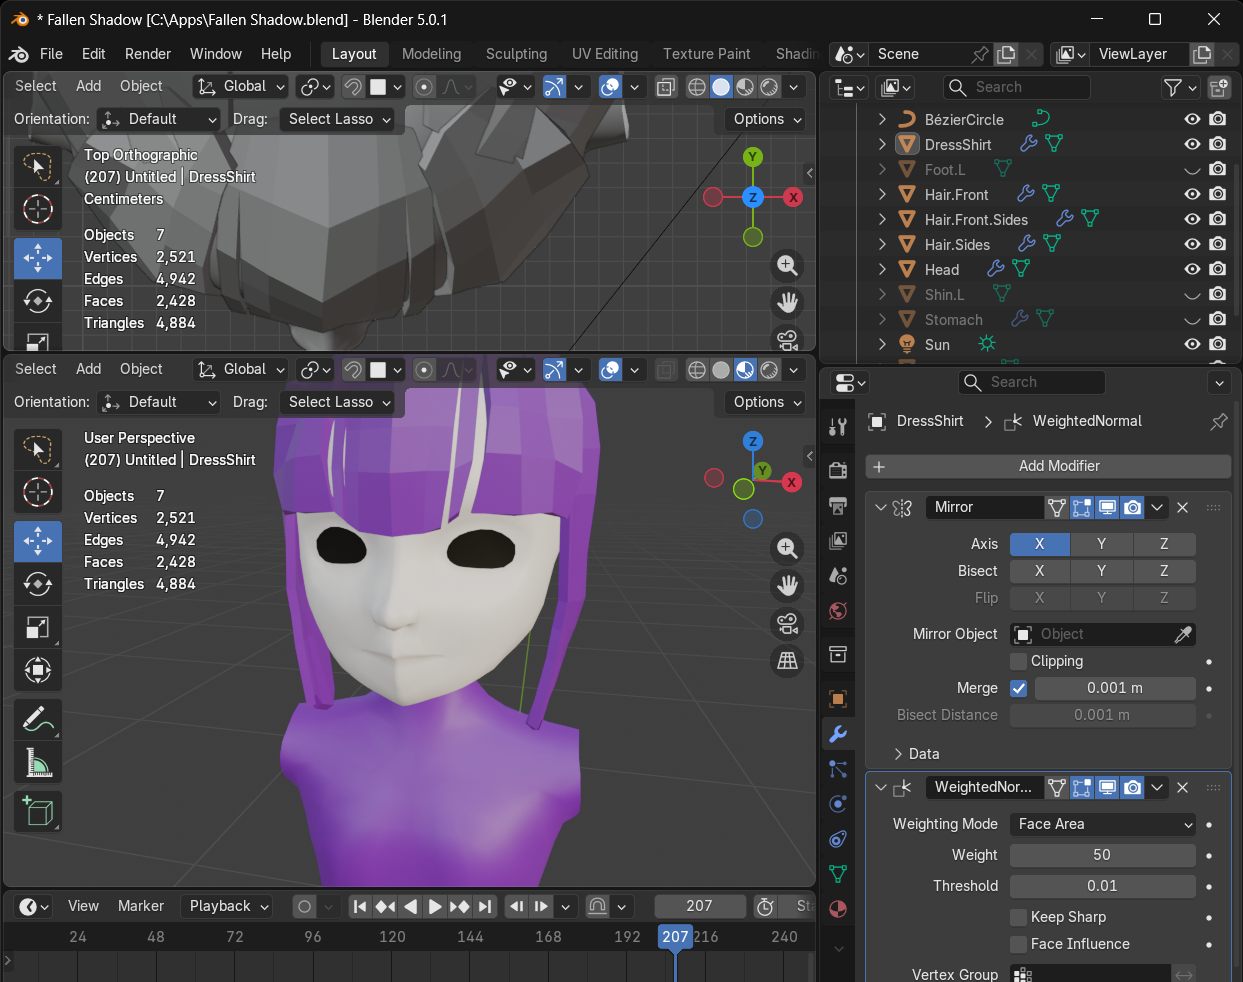Click the Weight value slider field
The width and height of the screenshot is (1243, 982).
[1102, 855]
